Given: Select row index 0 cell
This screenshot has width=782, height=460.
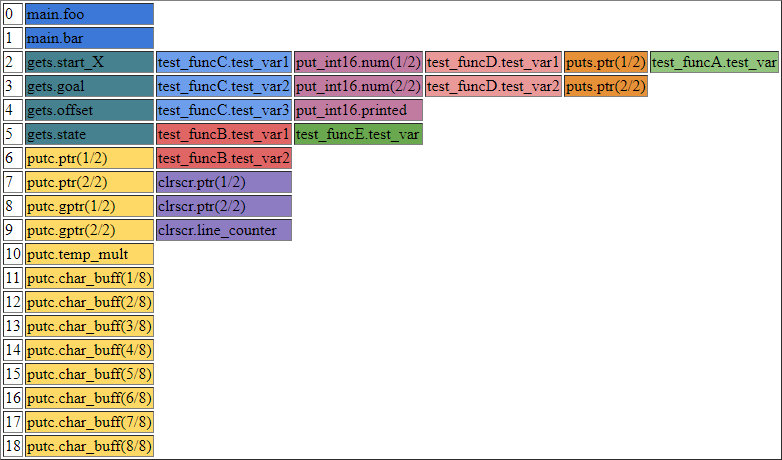Looking at the screenshot, I should (x=13, y=14).
